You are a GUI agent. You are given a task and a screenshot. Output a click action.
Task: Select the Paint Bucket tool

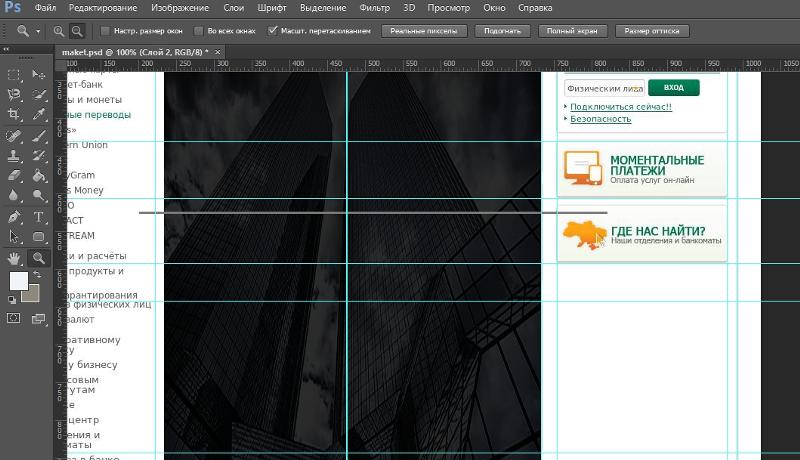39,176
